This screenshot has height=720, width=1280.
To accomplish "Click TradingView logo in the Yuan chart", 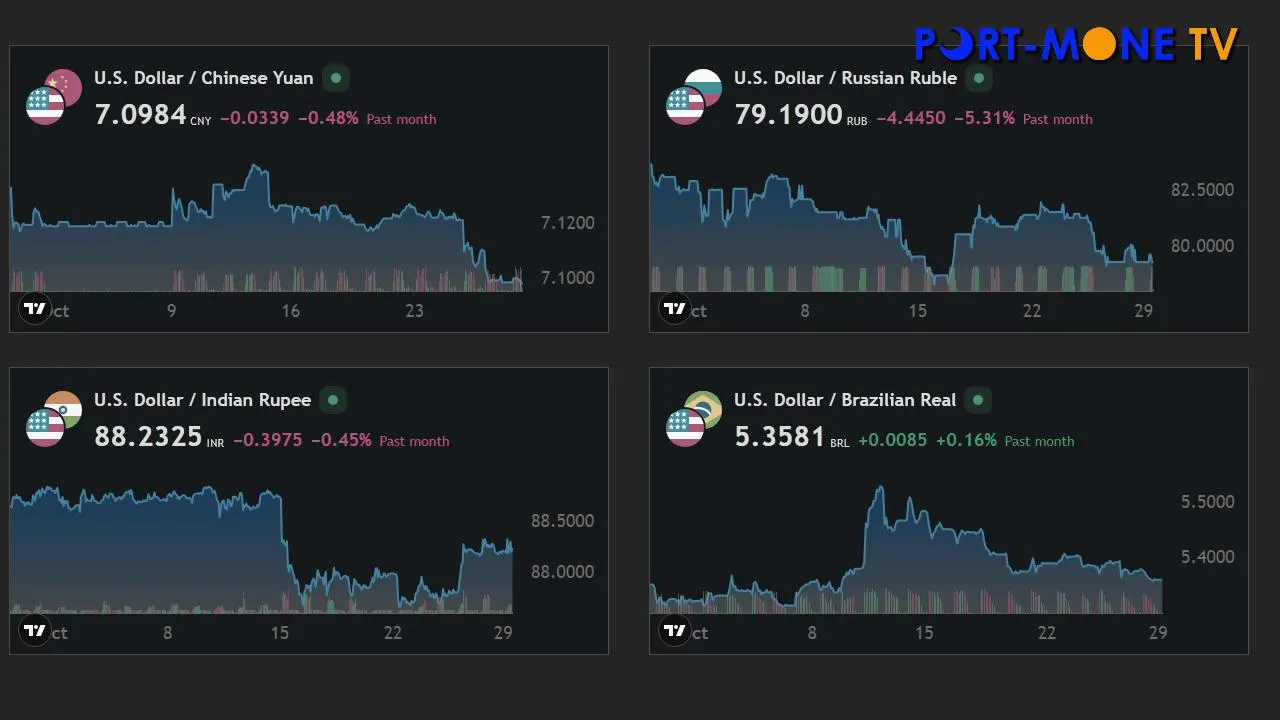I will (x=35, y=309).
